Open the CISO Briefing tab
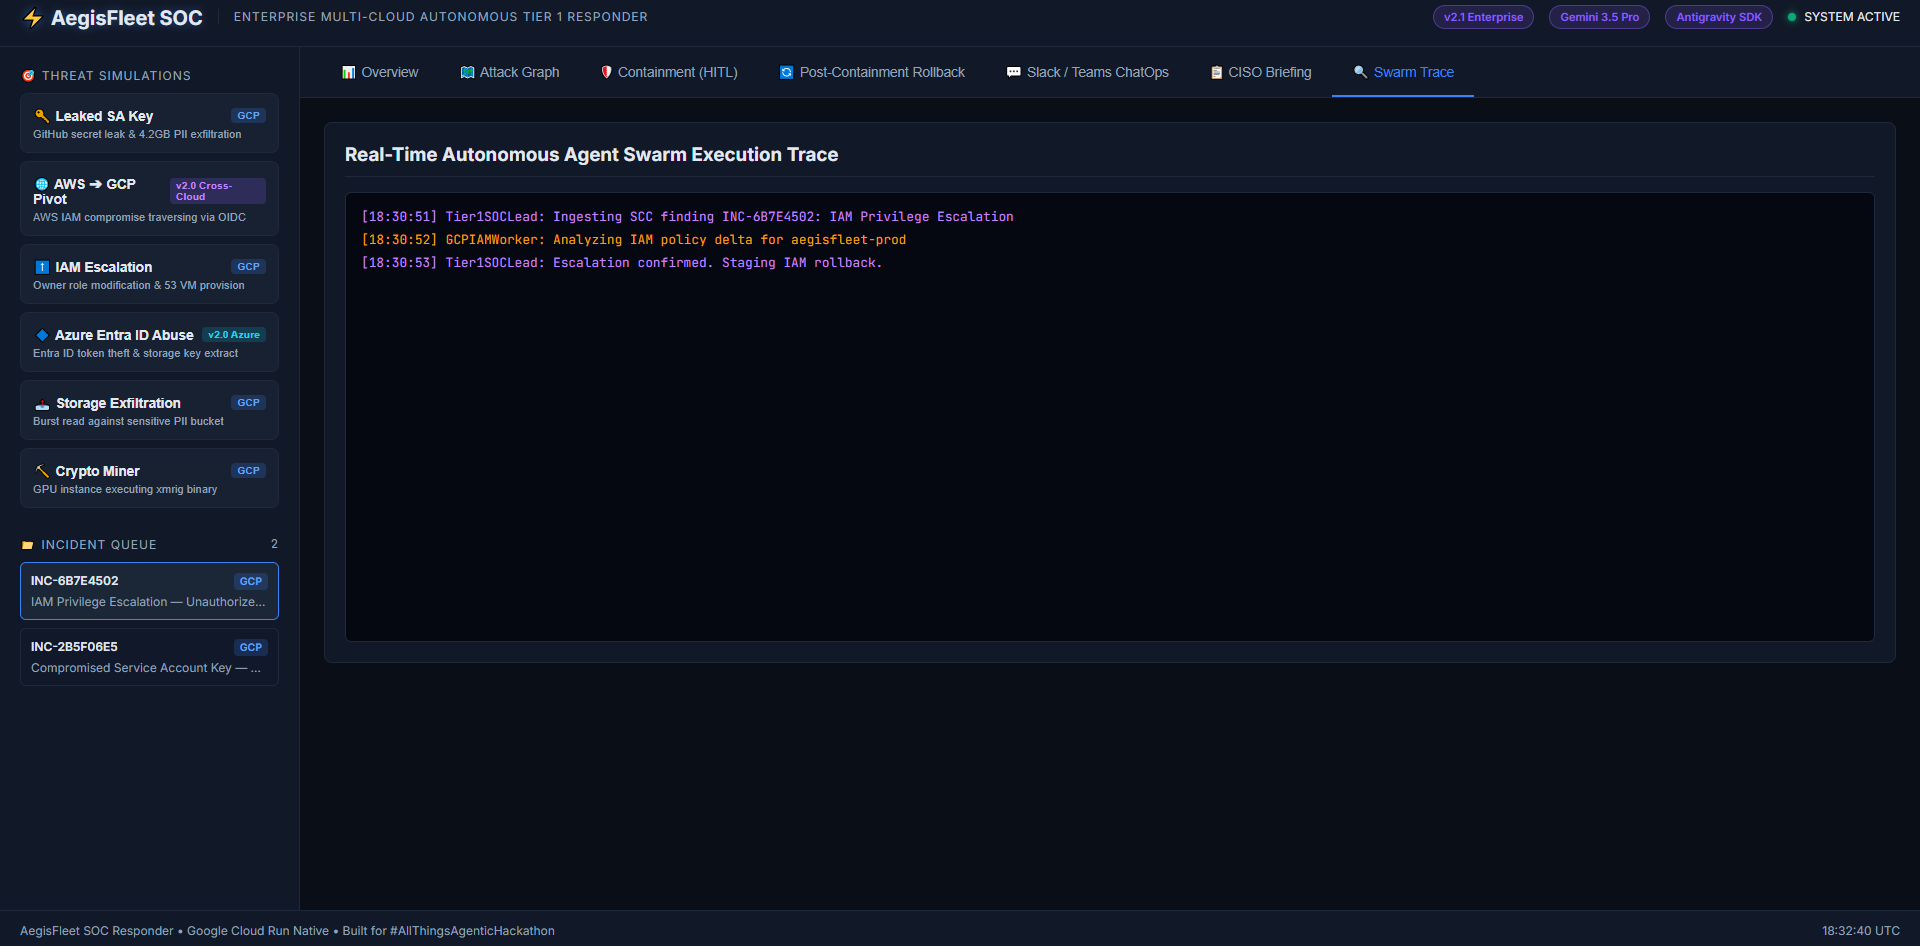Screen dimensions: 1920x946 click(1260, 72)
